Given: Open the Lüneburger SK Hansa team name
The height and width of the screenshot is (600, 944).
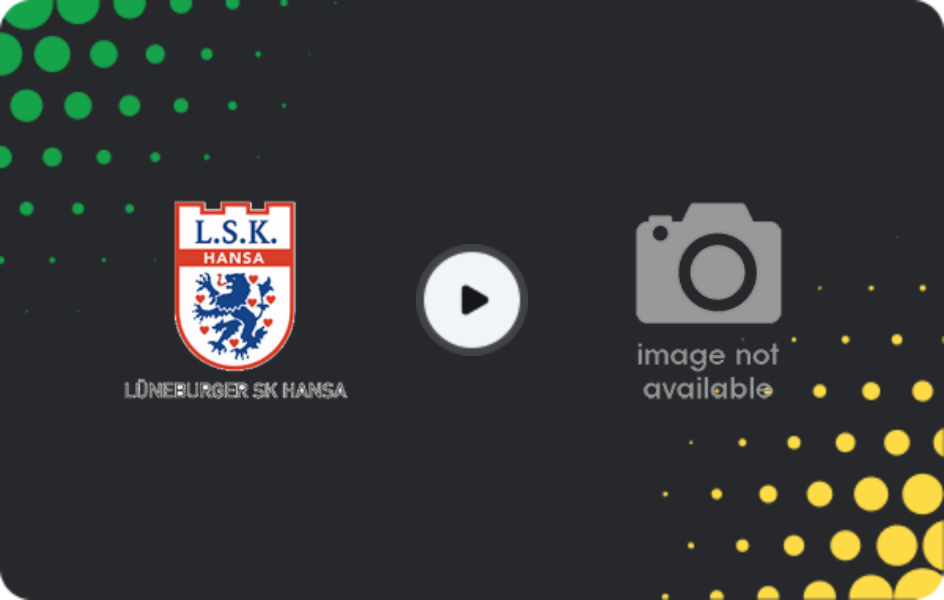Looking at the screenshot, I should [x=235, y=391].
